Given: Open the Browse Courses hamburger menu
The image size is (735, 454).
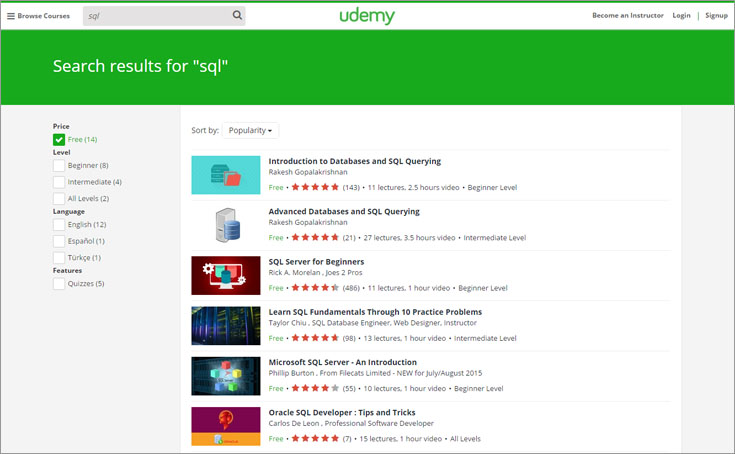Looking at the screenshot, I should click(38, 16).
